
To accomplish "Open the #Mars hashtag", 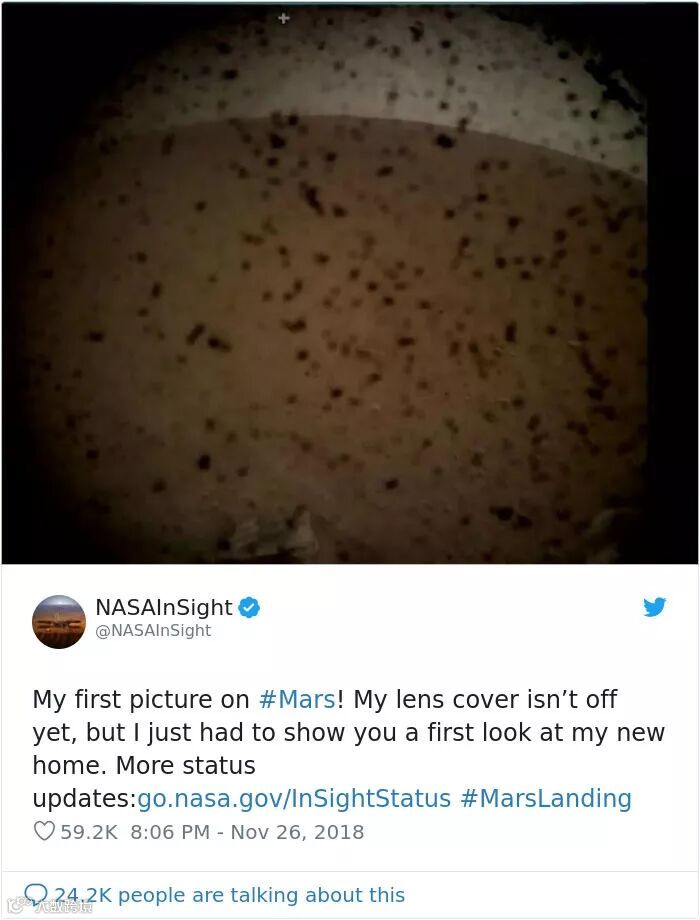I will (297, 699).
